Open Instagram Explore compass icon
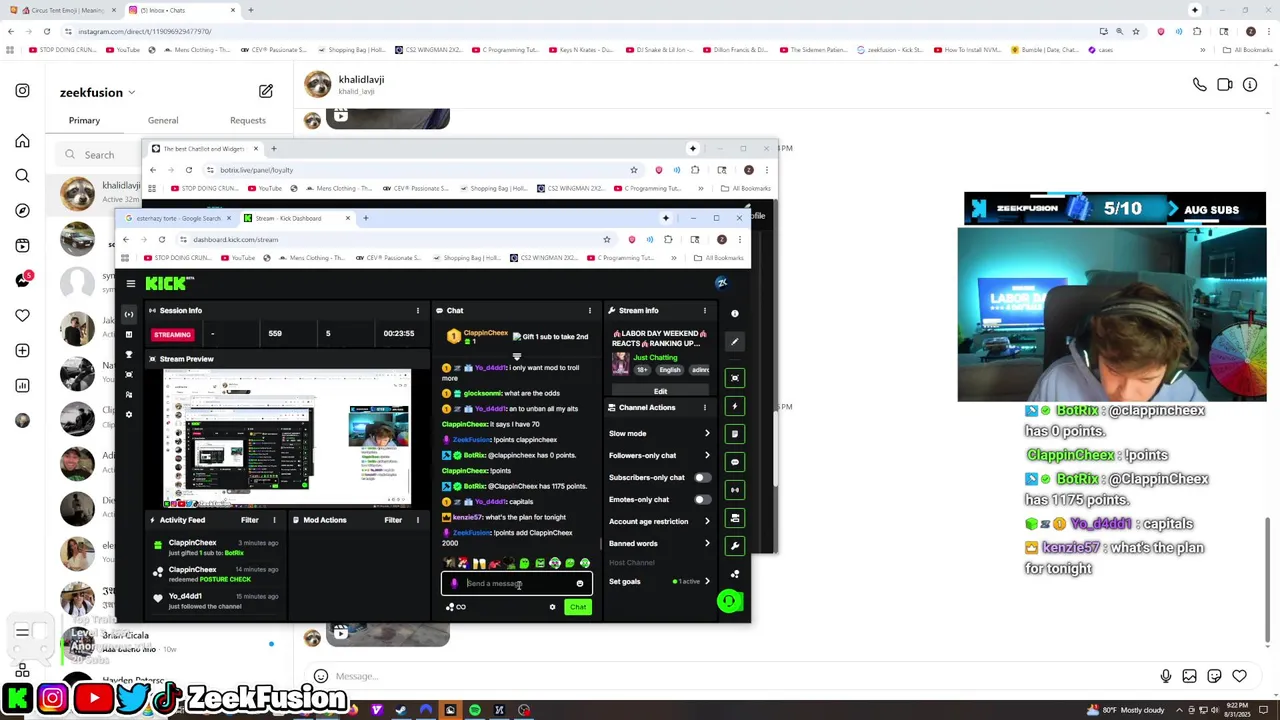 (22, 211)
